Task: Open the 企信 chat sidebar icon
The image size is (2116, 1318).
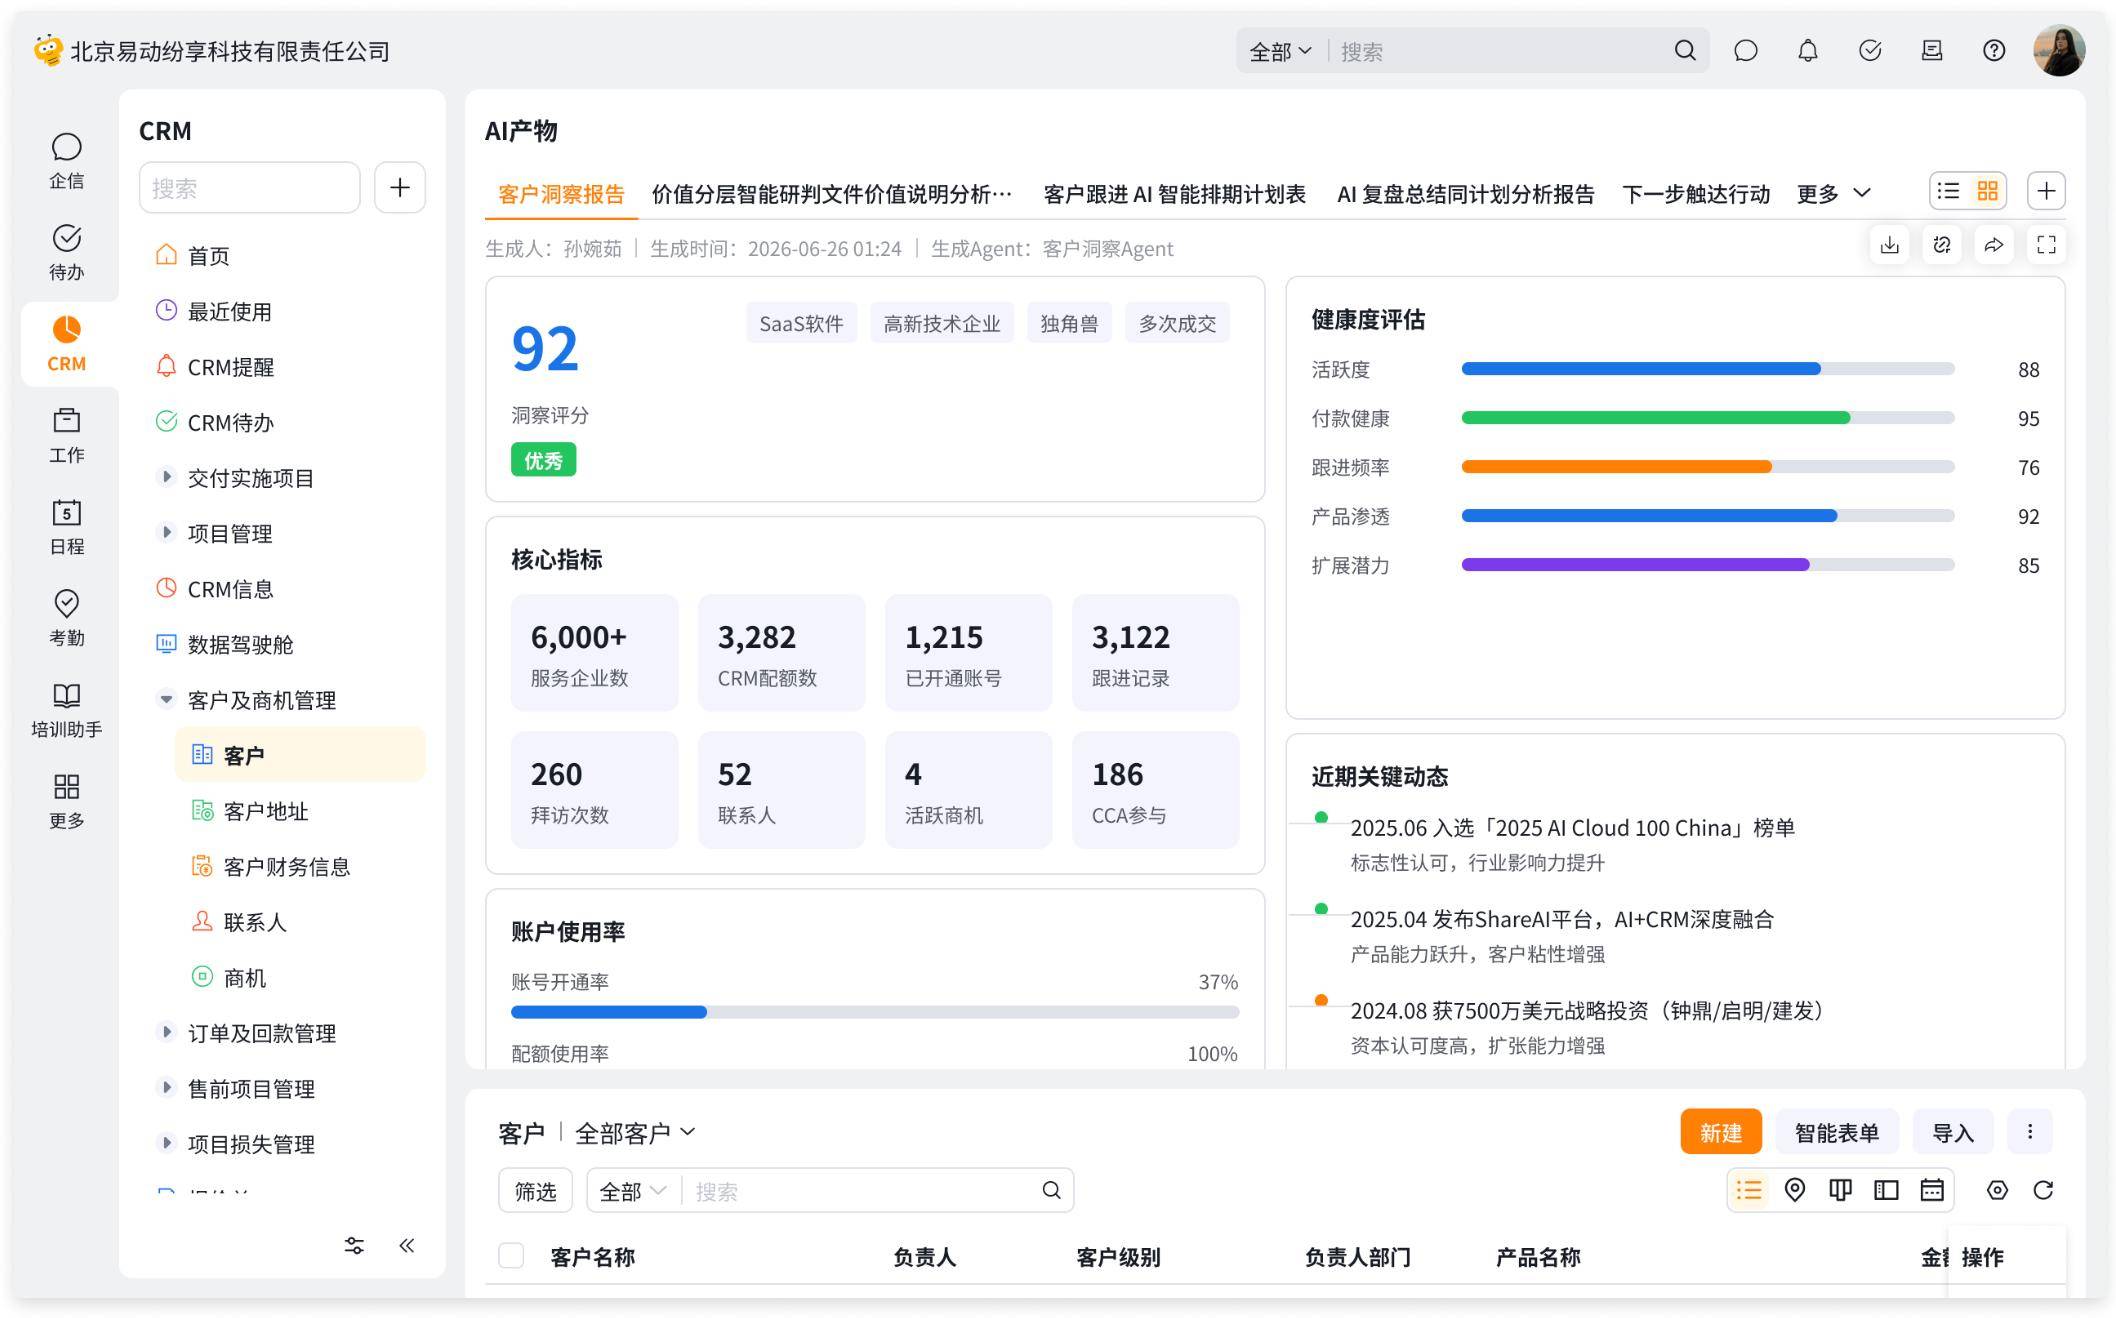Action: pyautogui.click(x=66, y=160)
